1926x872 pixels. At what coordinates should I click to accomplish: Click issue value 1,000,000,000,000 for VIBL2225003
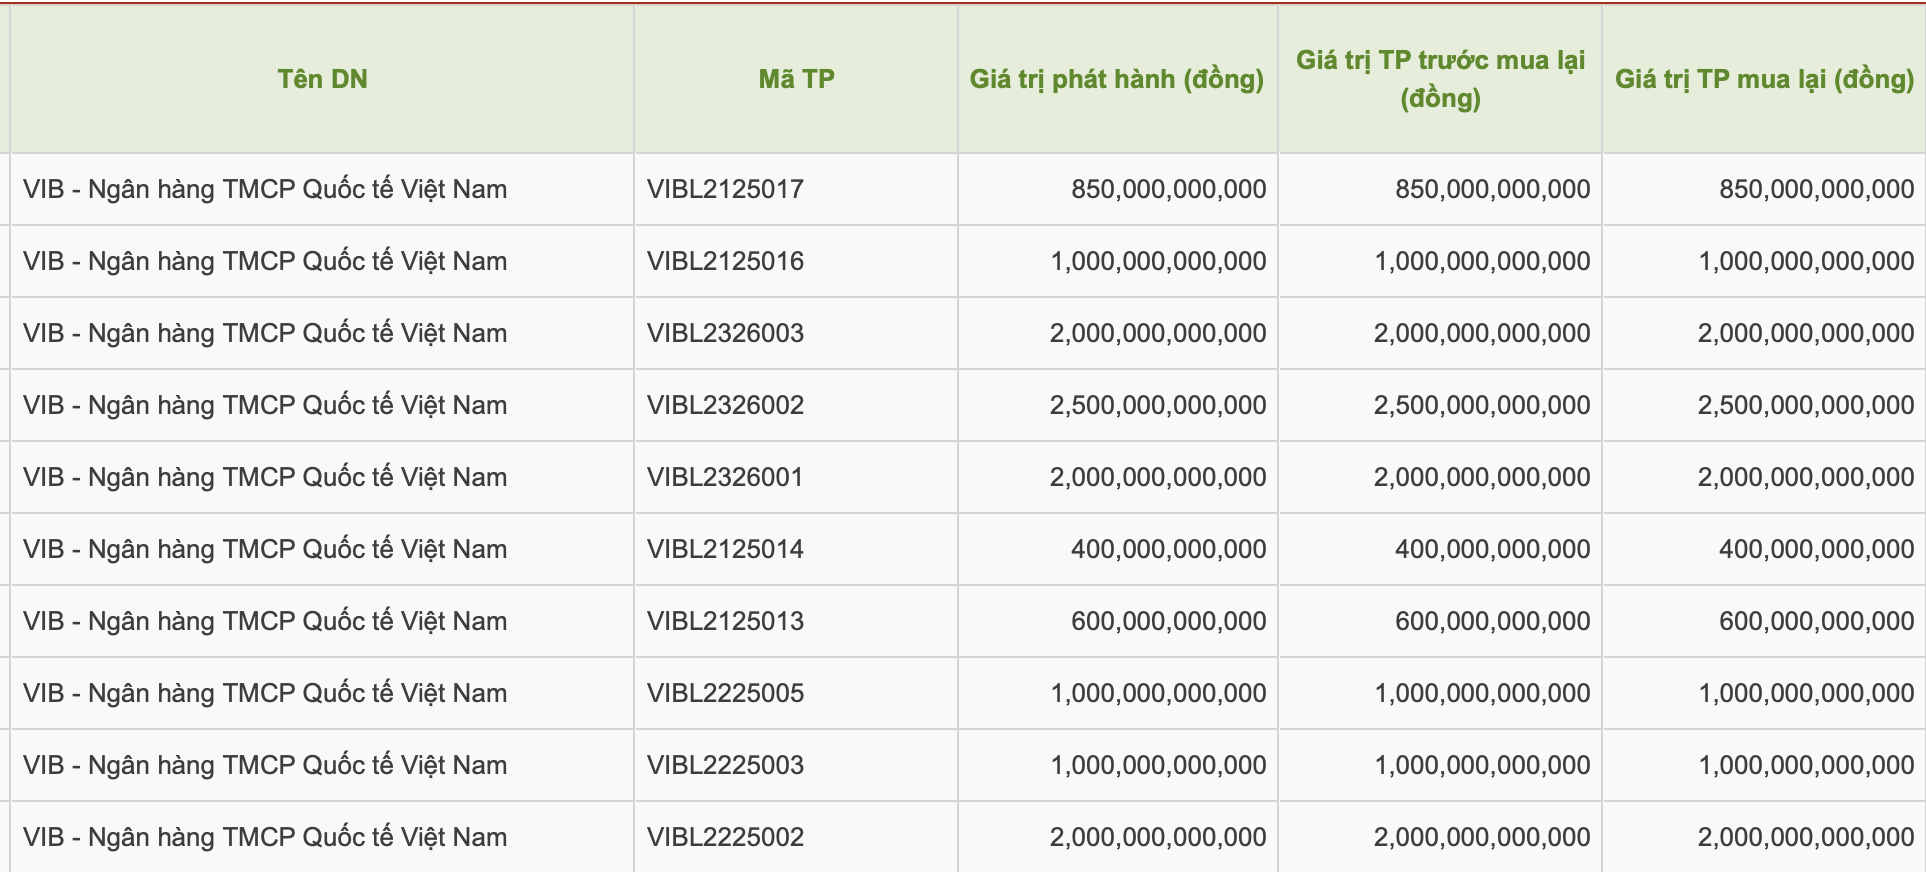1158,765
